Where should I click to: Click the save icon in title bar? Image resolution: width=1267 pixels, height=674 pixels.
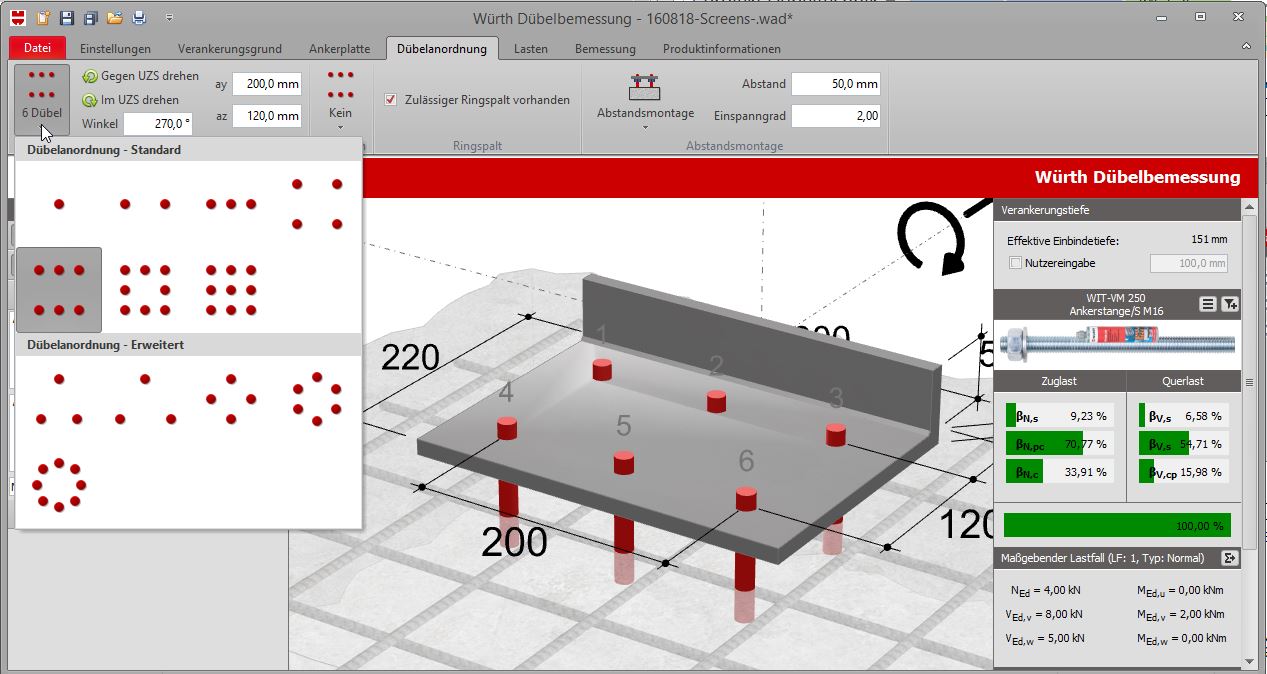point(66,17)
